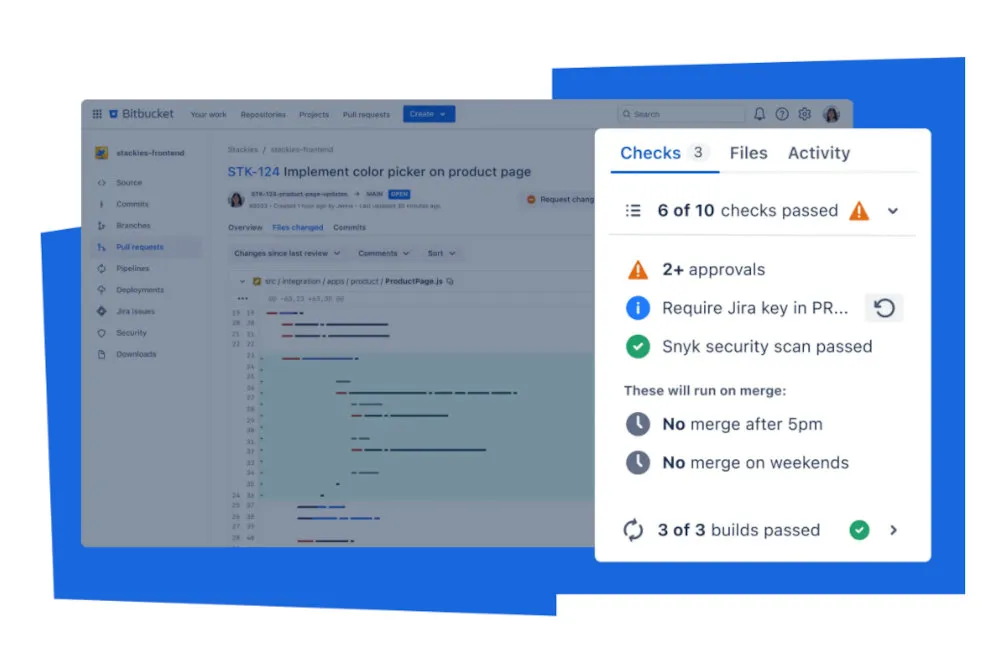The width and height of the screenshot is (1000, 655).
Task: Open Changes since last review dropdown
Action: (287, 254)
